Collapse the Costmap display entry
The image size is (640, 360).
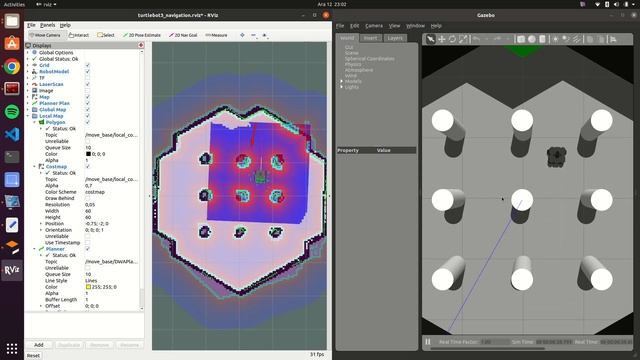click(x=35, y=167)
